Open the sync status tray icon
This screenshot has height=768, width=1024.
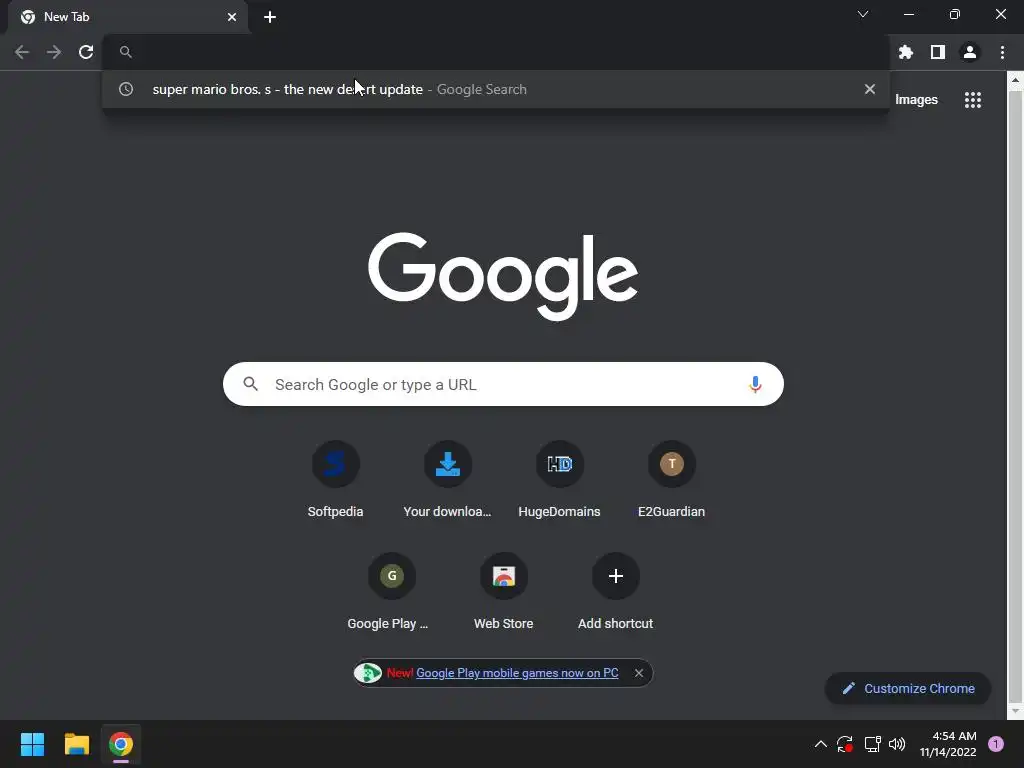tap(845, 744)
